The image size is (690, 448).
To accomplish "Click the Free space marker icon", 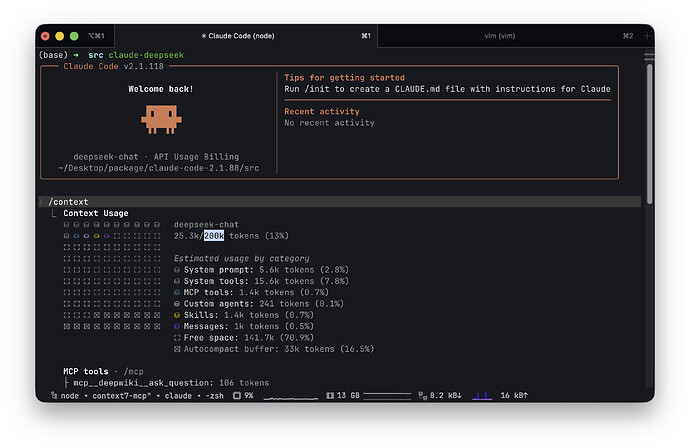I will coord(177,338).
